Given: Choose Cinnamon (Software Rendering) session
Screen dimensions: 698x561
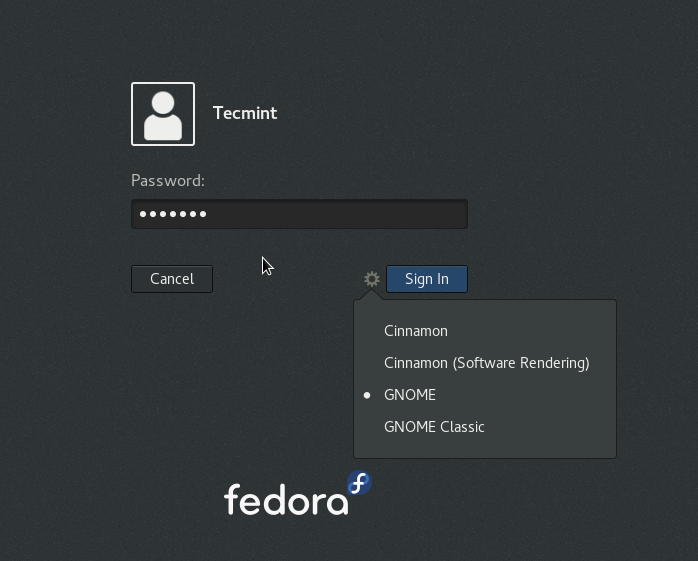Looking at the screenshot, I should coord(485,363).
